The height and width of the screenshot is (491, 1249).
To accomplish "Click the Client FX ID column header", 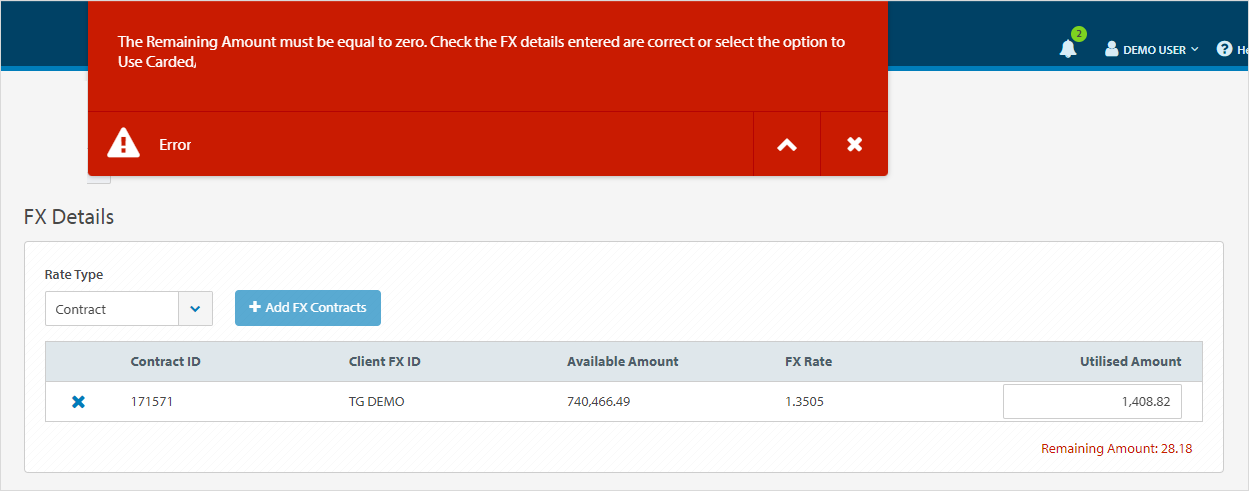I will coord(384,361).
